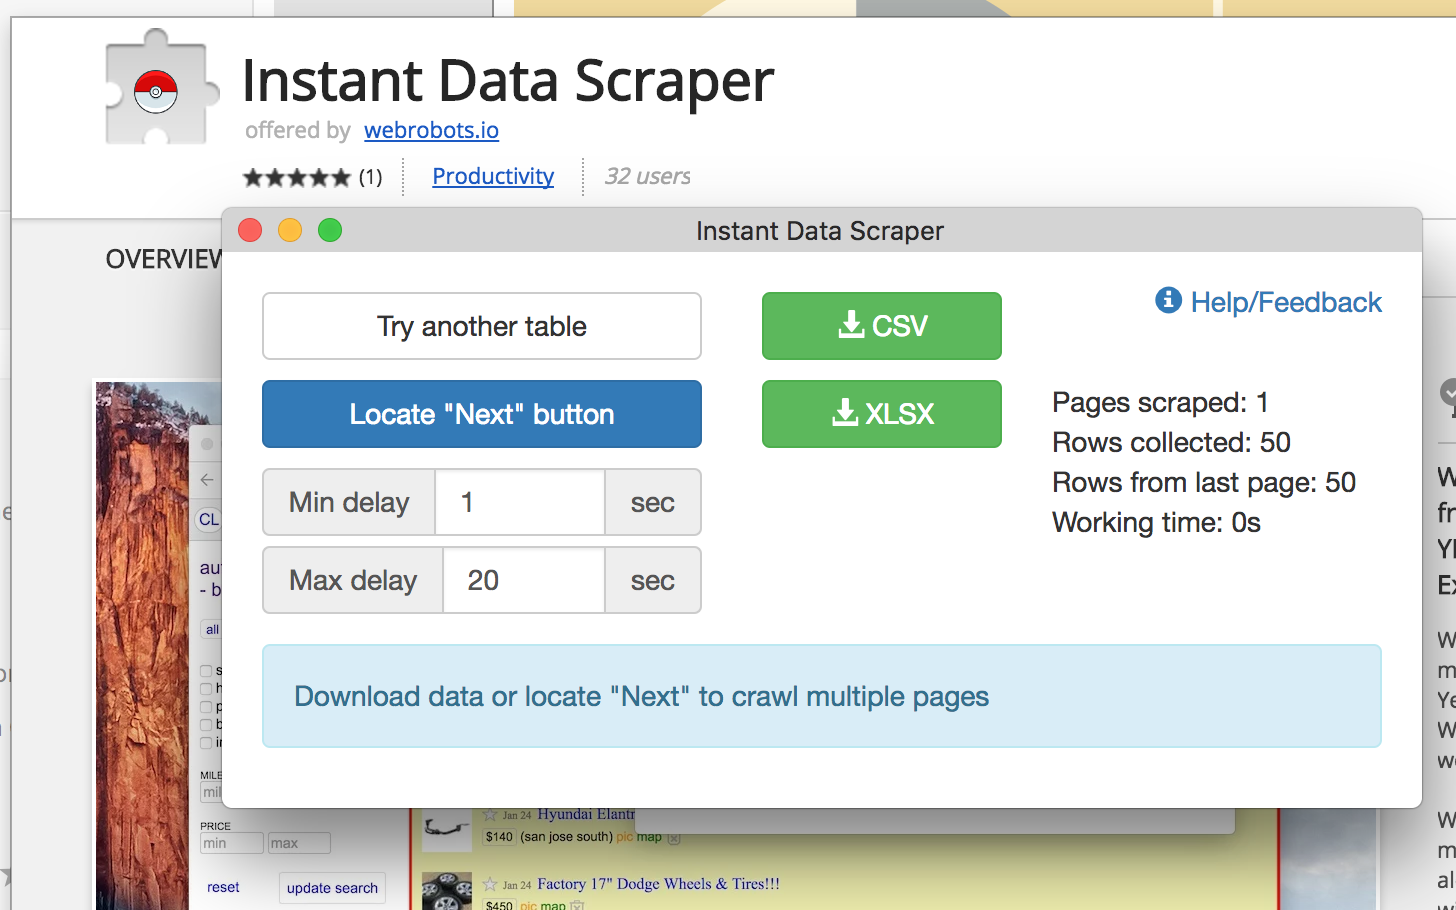Open the Productivity category link

pyautogui.click(x=493, y=176)
